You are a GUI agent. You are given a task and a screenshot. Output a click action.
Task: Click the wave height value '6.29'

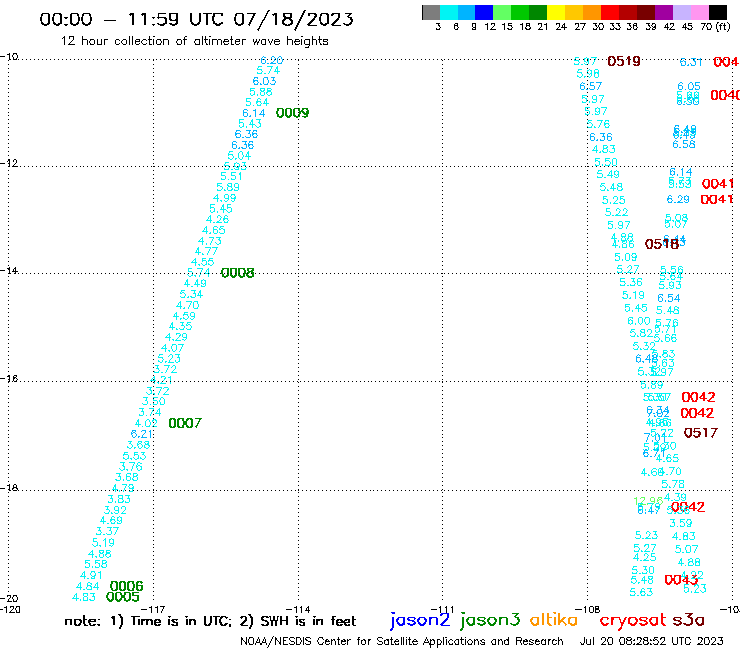pos(678,199)
